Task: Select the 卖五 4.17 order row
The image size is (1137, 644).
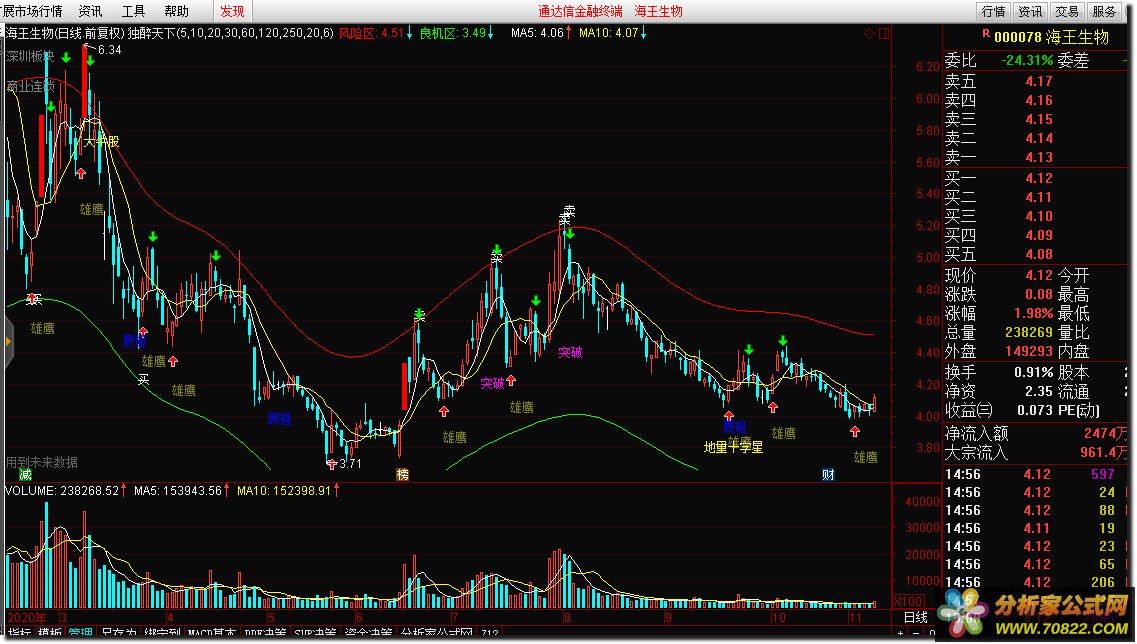Action: pos(1035,81)
